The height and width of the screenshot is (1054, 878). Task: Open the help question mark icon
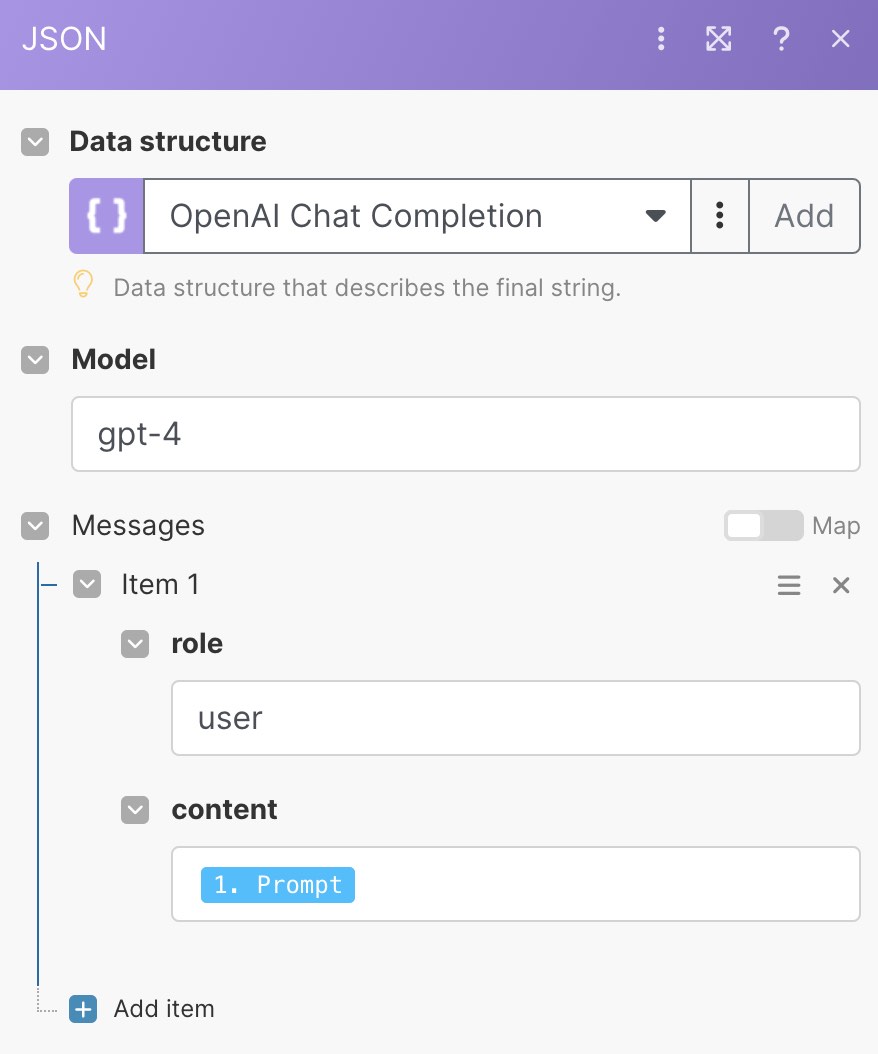[781, 39]
